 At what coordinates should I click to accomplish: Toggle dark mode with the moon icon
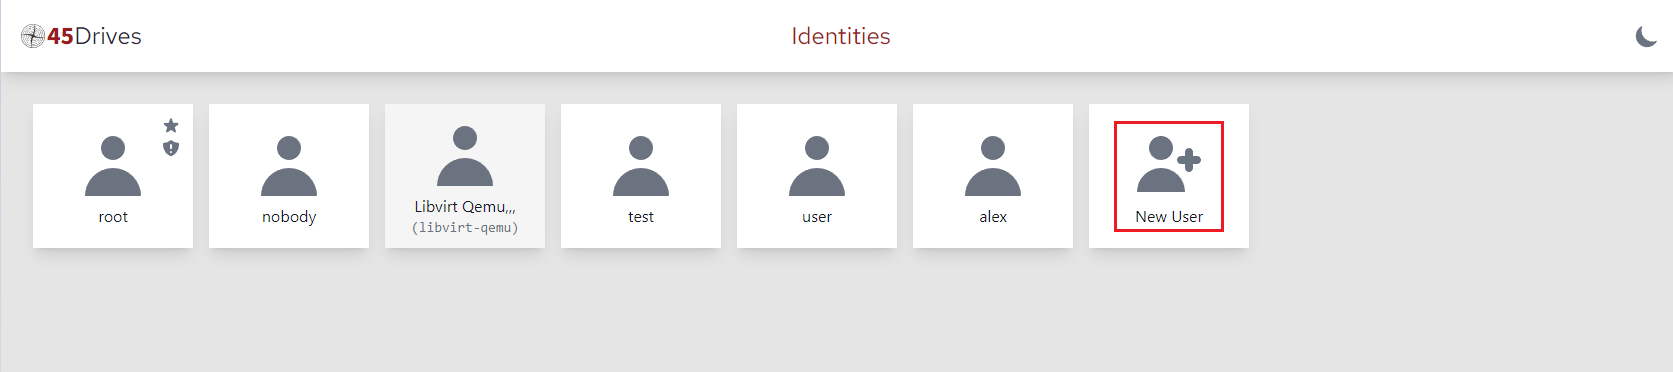(x=1646, y=36)
